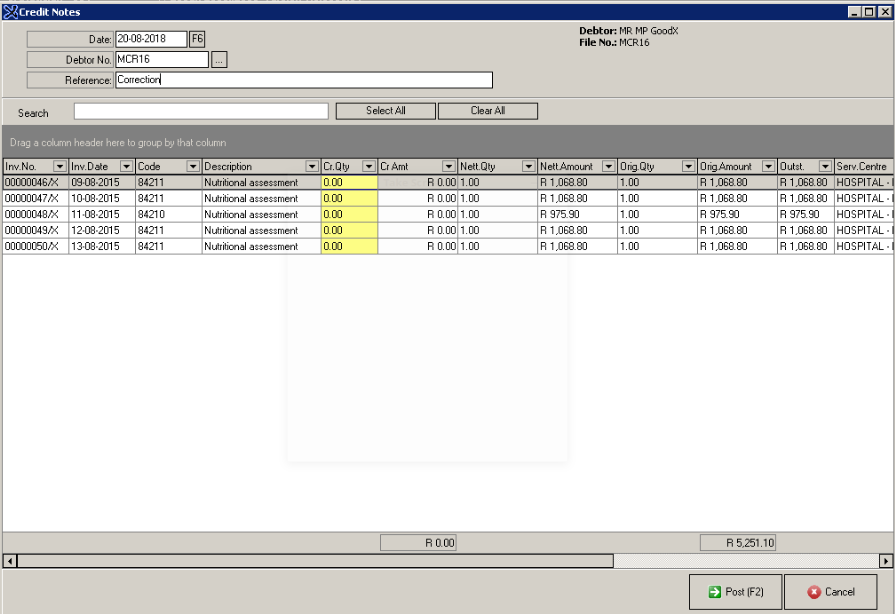
Task: Click the Clear All button
Action: pyautogui.click(x=487, y=111)
